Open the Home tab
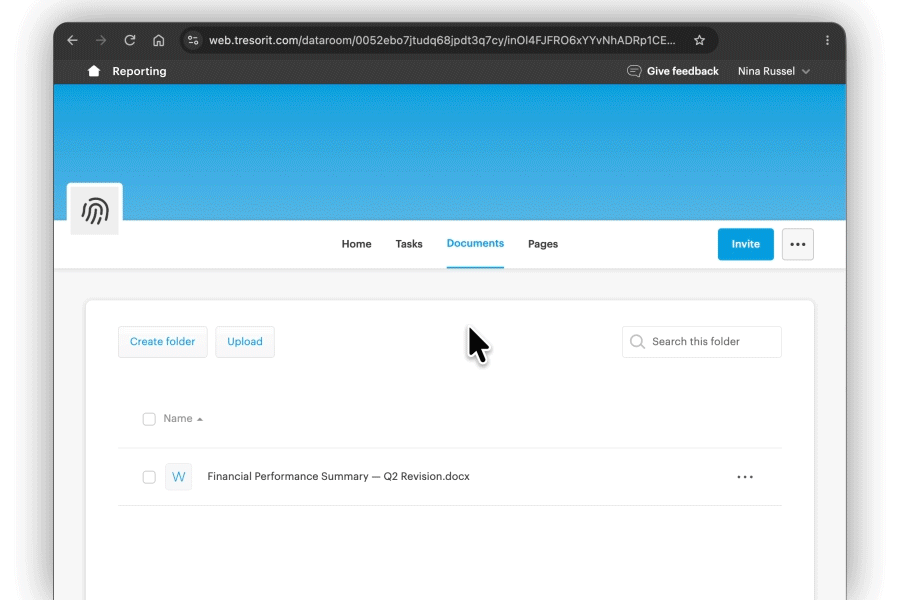 pyautogui.click(x=356, y=244)
